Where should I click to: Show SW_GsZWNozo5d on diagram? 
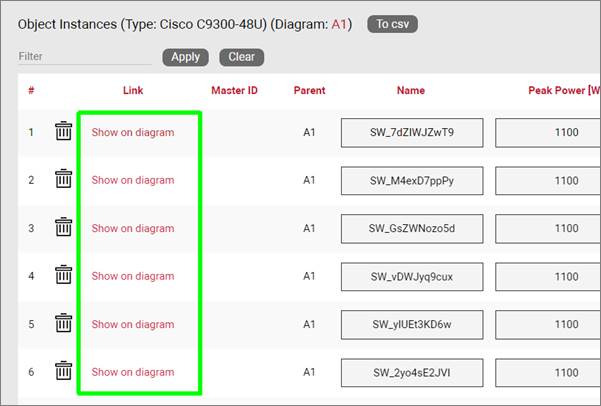[x=133, y=228]
